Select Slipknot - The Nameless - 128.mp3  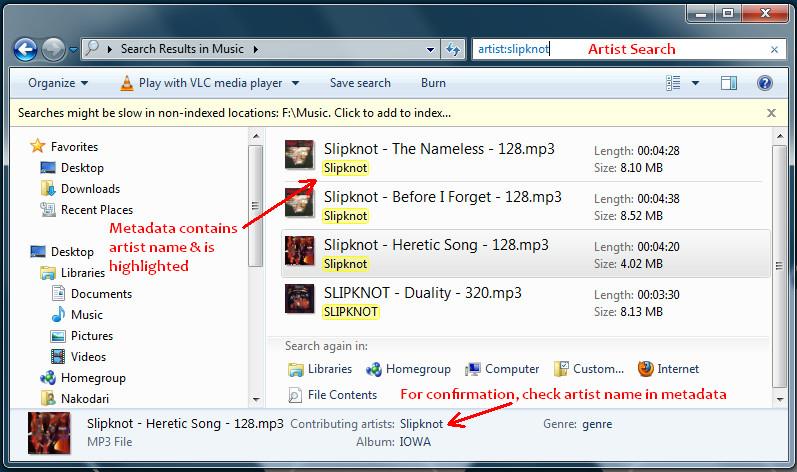[x=439, y=149]
